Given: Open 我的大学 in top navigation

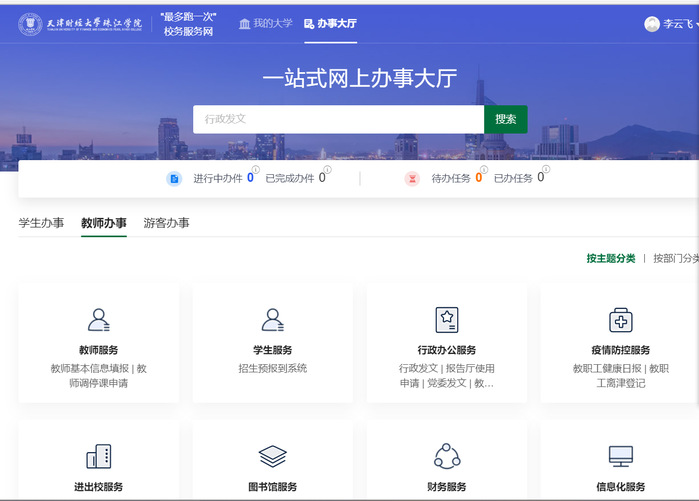Looking at the screenshot, I should (265, 23).
